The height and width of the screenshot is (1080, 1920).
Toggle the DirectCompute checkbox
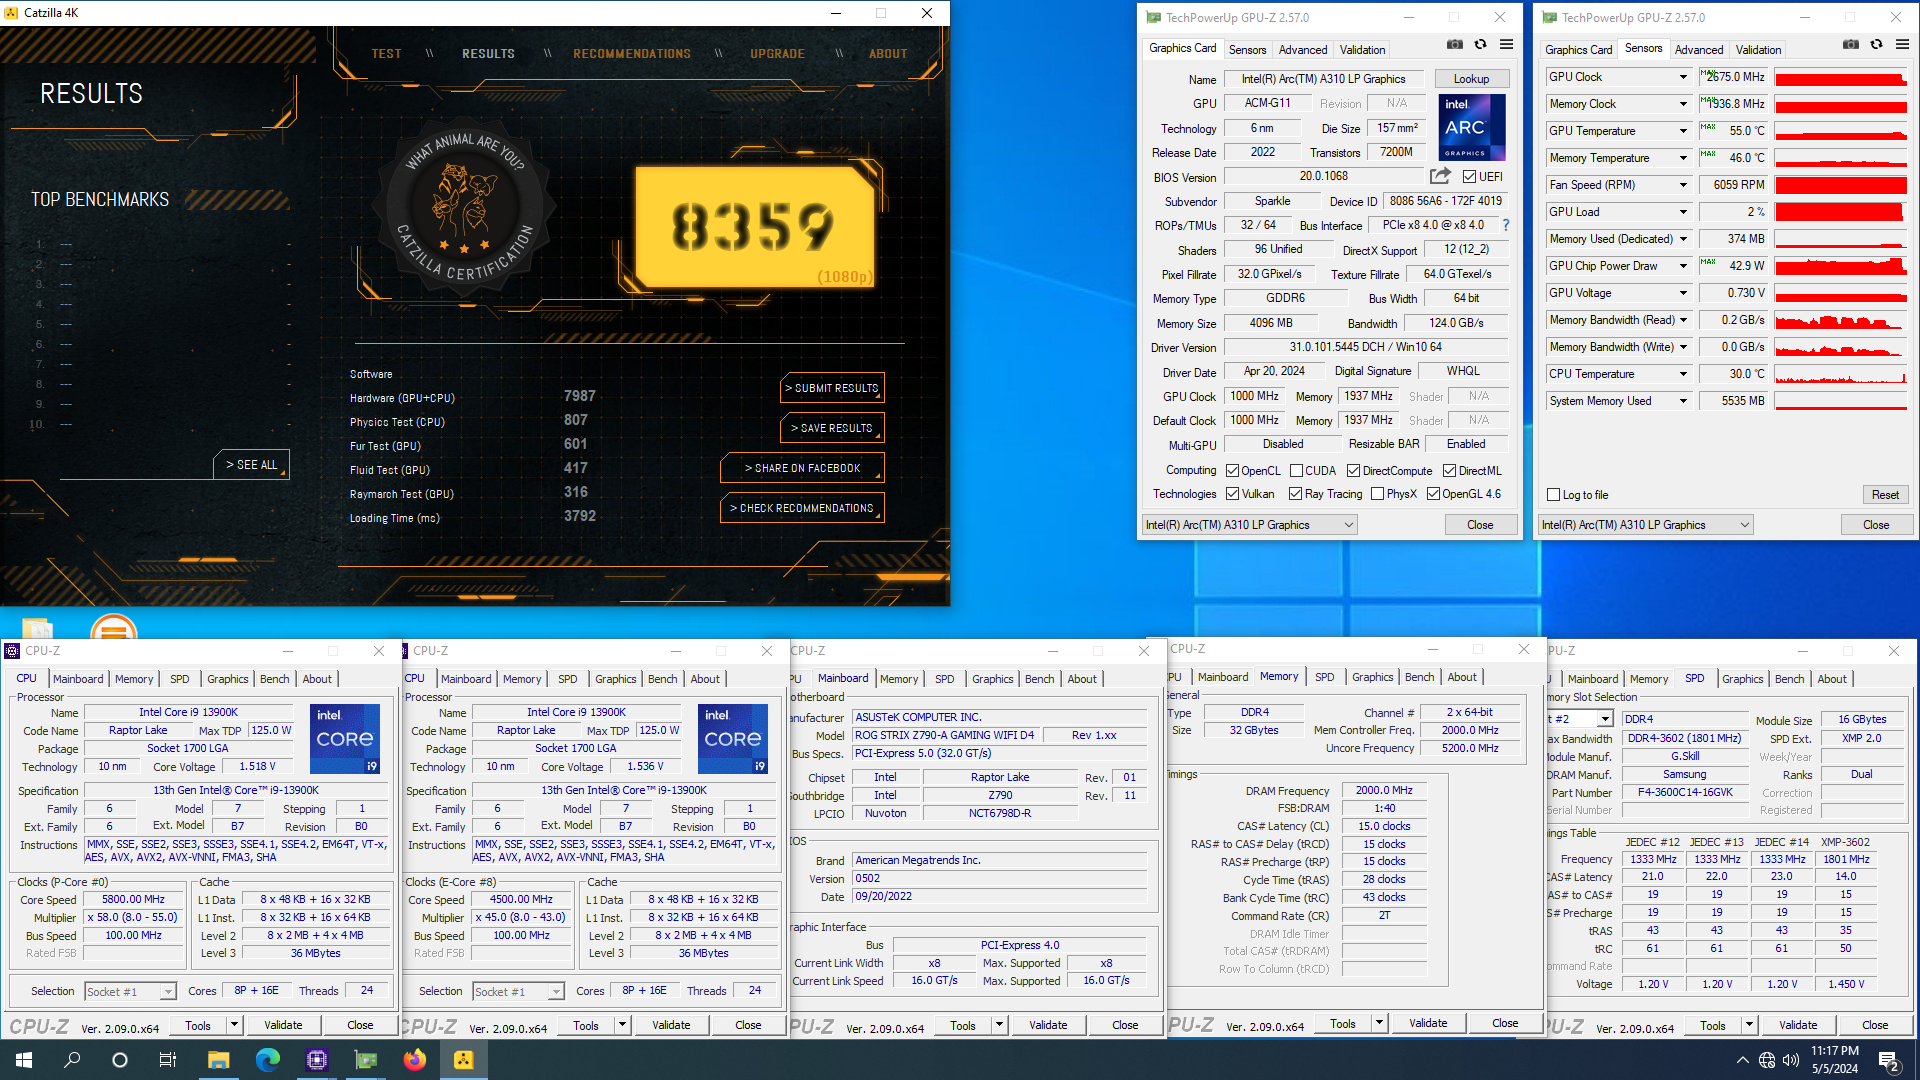coord(1353,471)
